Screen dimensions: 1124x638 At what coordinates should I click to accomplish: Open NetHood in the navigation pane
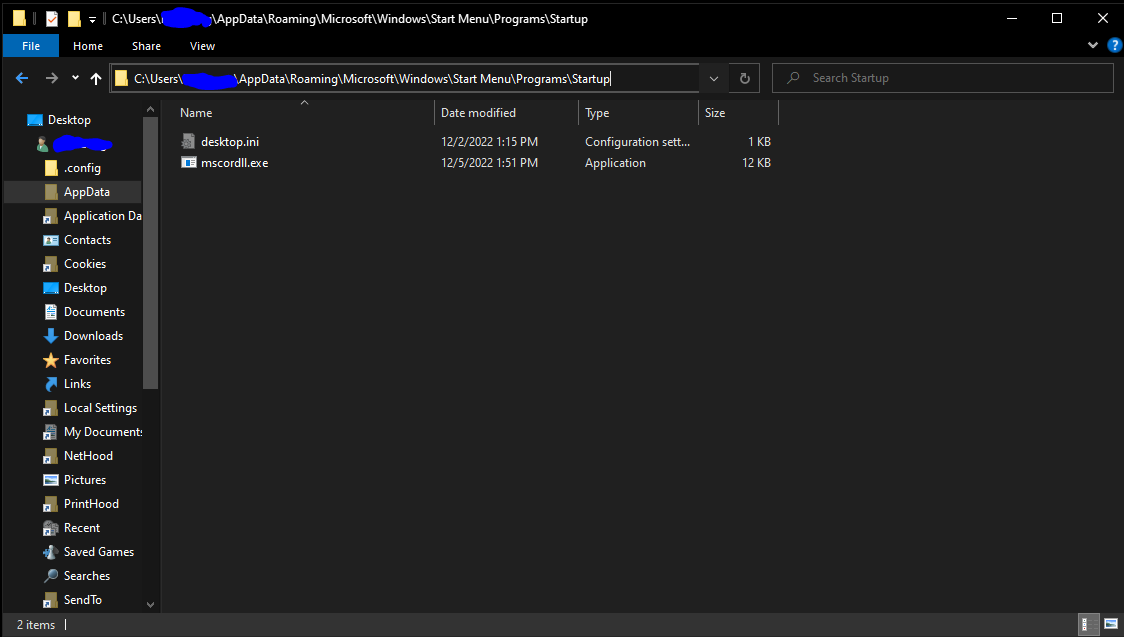click(x=87, y=456)
